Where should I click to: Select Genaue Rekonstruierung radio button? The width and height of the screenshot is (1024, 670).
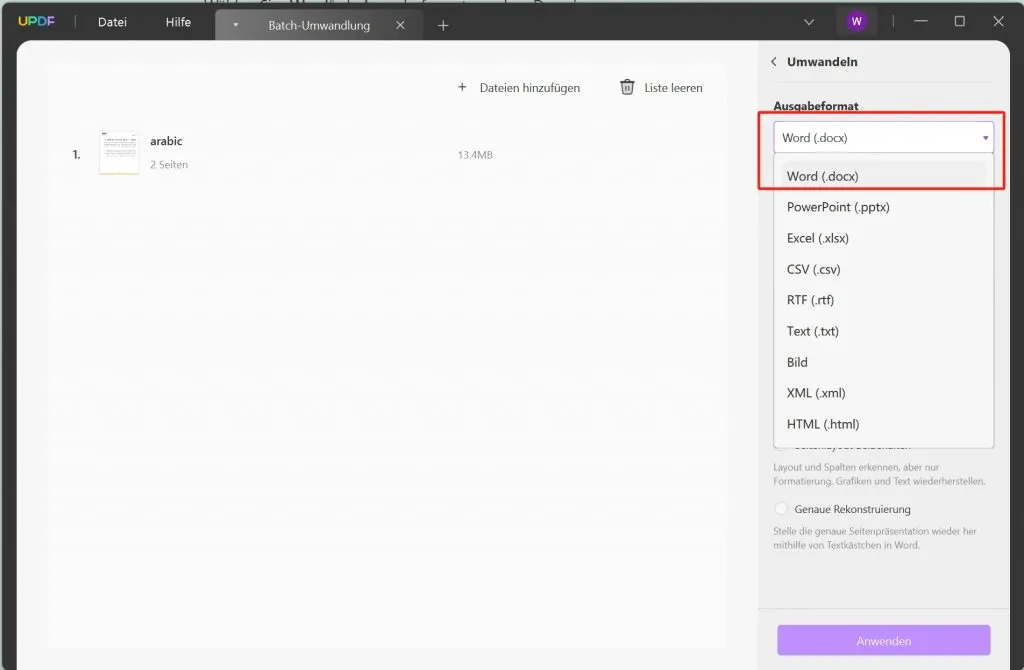[x=781, y=509]
